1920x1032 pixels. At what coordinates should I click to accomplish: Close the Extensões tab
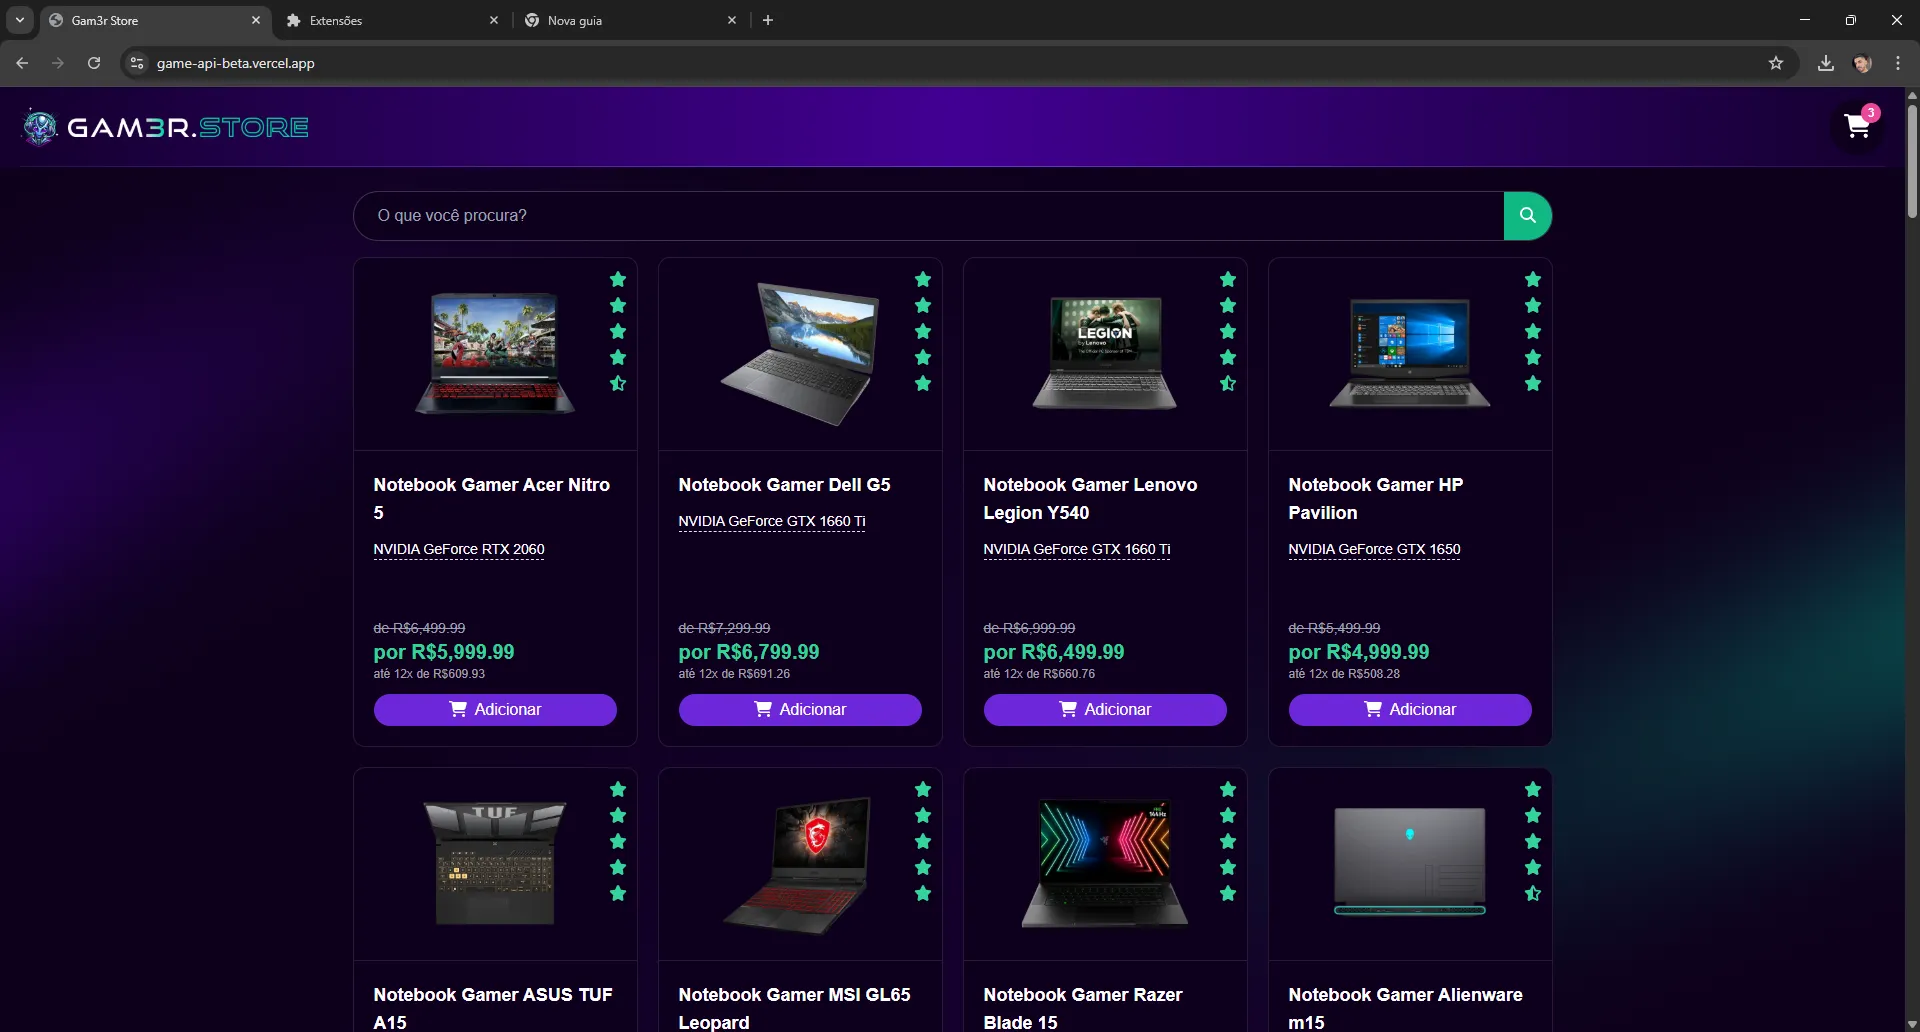tap(494, 20)
